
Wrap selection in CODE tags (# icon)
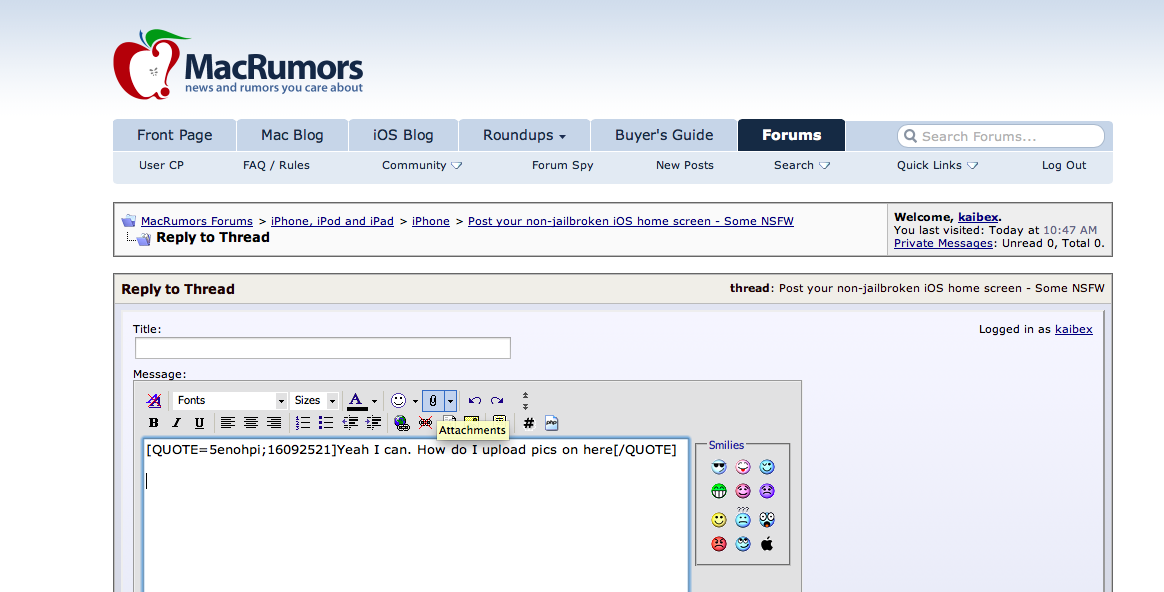coord(529,423)
